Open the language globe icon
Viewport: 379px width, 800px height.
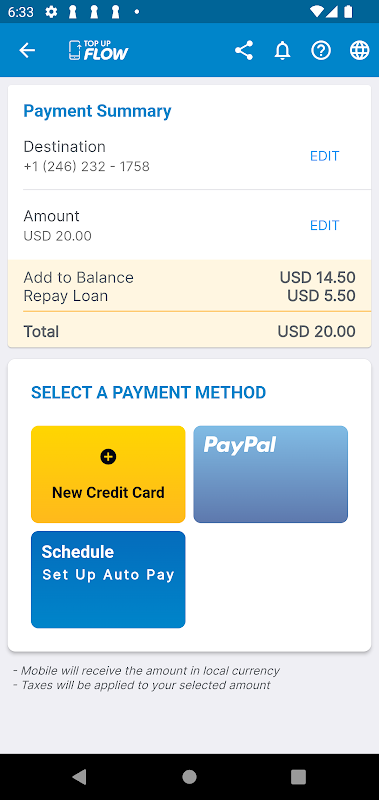[x=360, y=50]
